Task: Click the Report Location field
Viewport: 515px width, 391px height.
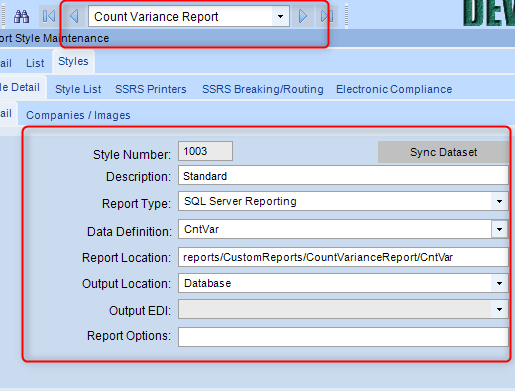Action: tap(343, 257)
